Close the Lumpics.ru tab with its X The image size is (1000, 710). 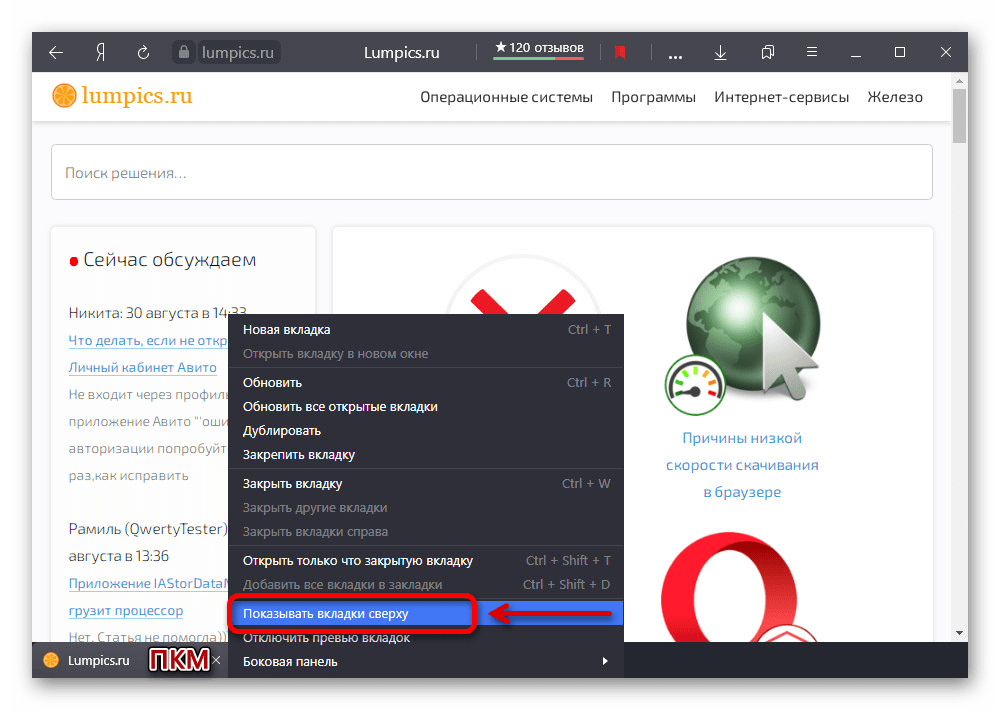tap(216, 660)
